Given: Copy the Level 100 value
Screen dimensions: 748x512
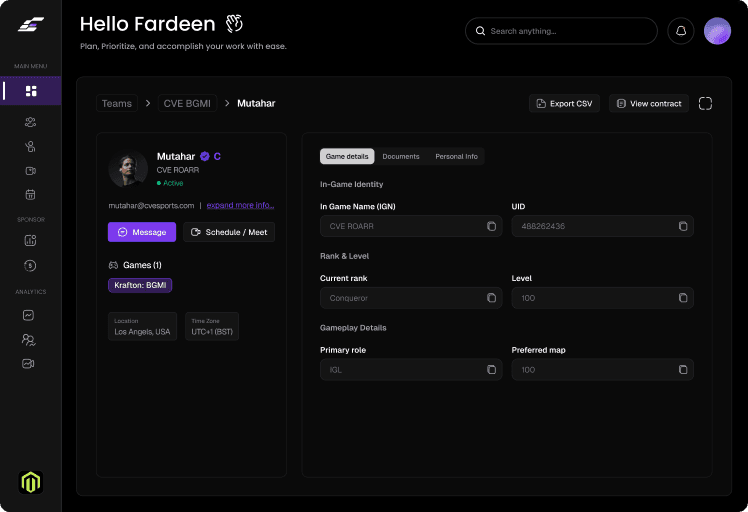Looking at the screenshot, I should [x=683, y=298].
